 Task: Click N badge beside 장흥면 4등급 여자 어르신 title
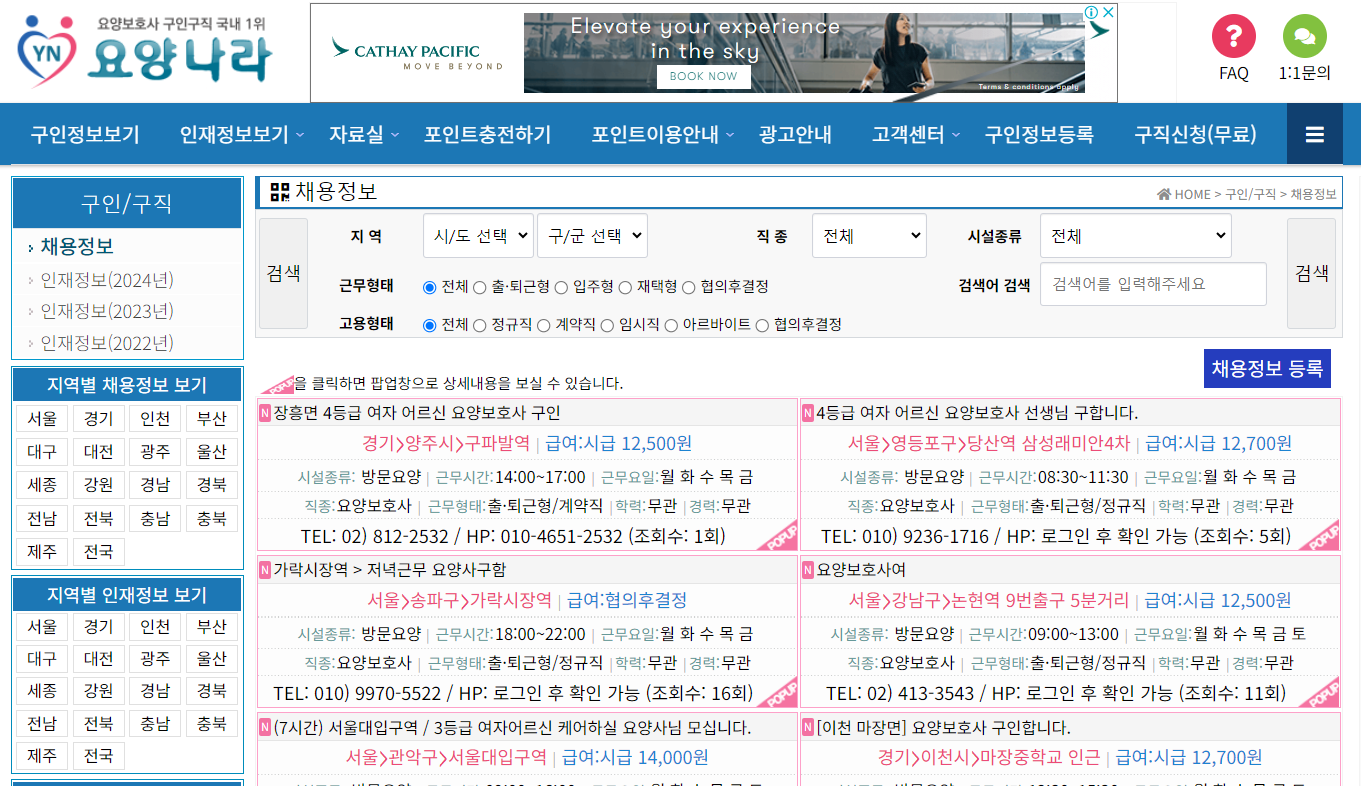[x=265, y=413]
